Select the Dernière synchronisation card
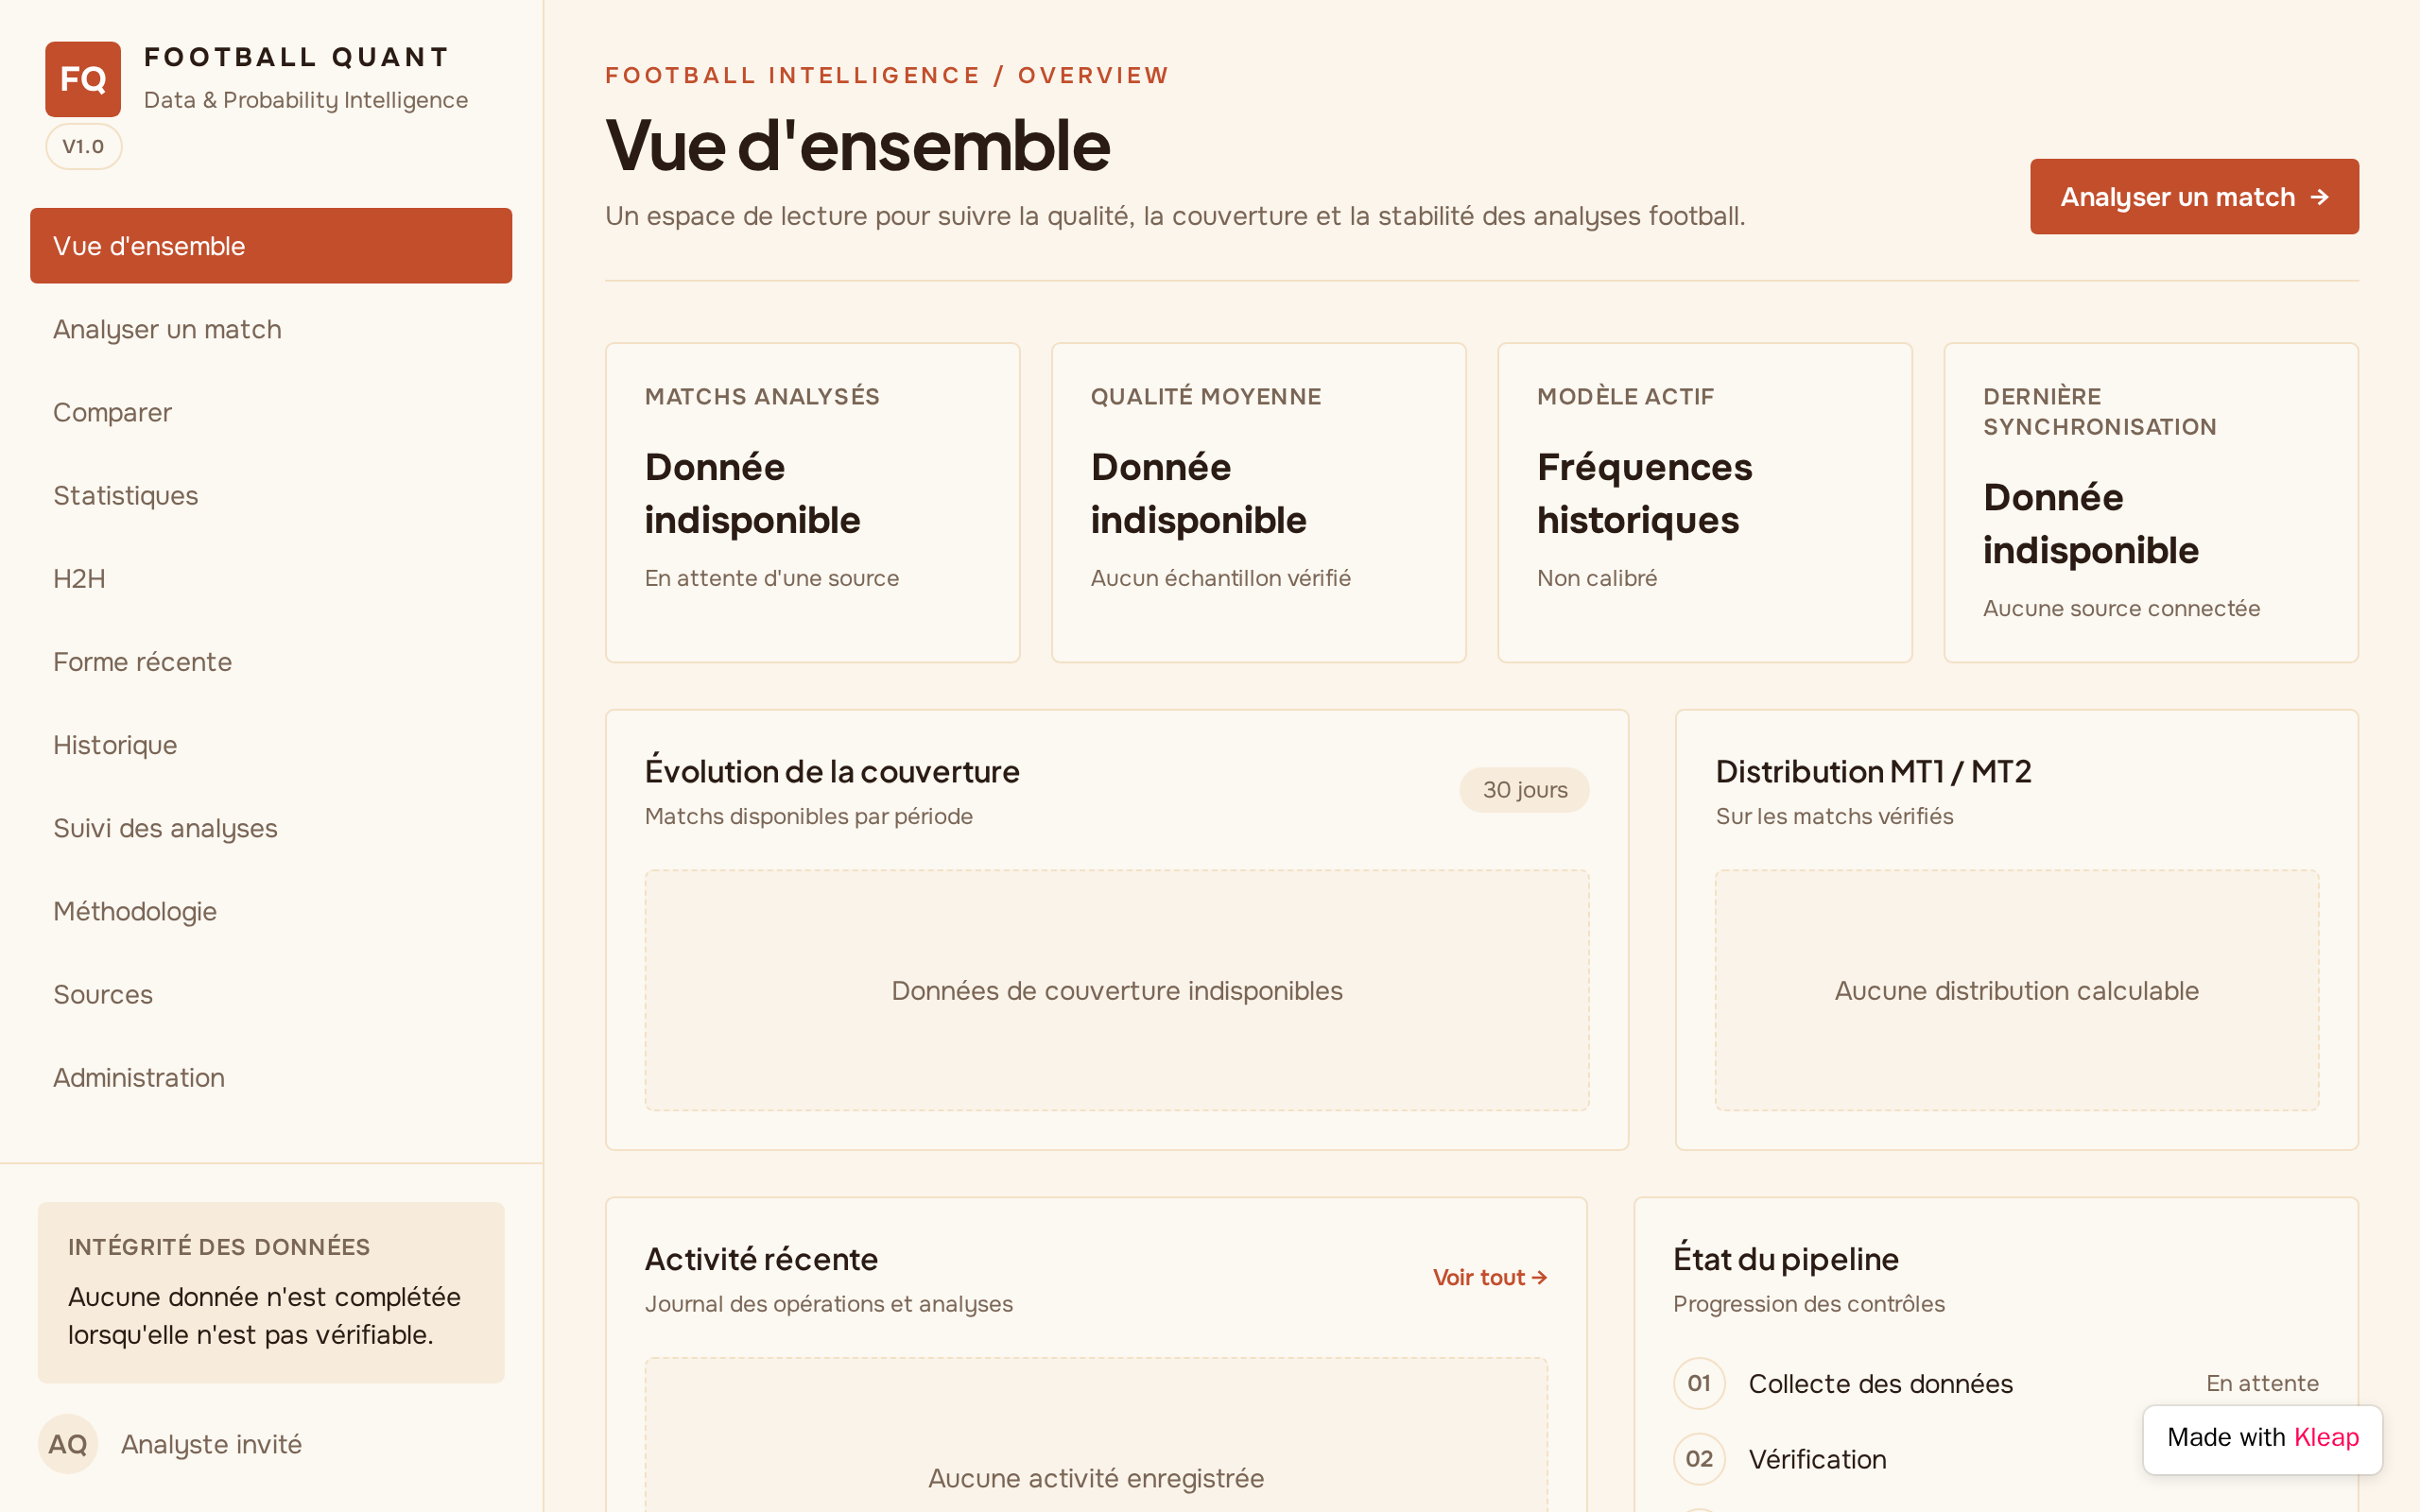The image size is (2420, 1512). coord(2151,502)
